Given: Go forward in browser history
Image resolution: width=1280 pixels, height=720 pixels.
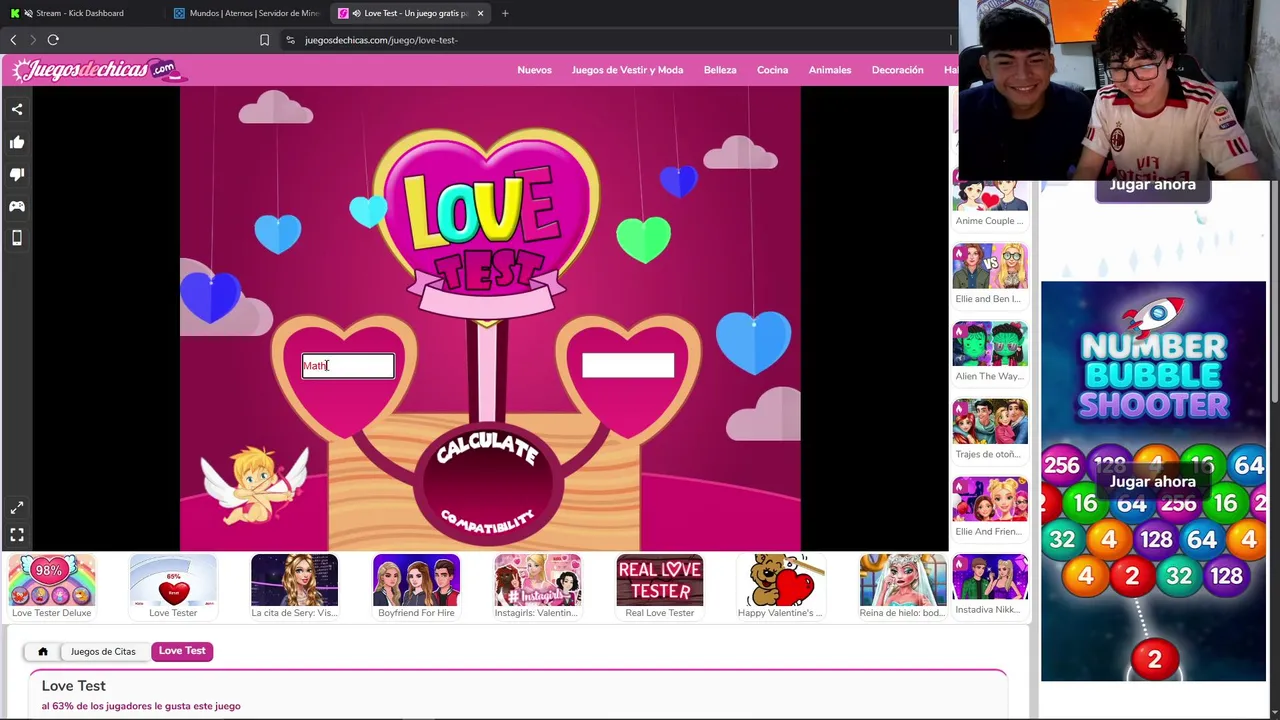Looking at the screenshot, I should tap(33, 40).
